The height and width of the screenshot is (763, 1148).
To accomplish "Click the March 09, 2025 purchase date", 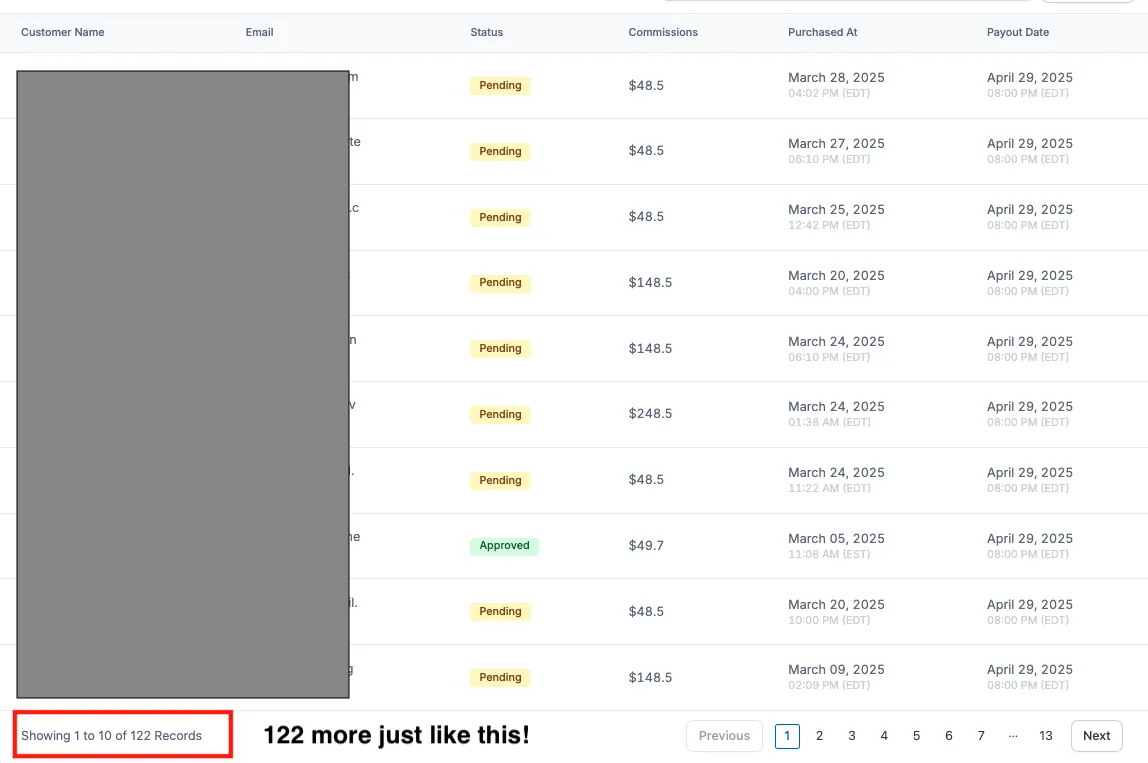I will 836,669.
